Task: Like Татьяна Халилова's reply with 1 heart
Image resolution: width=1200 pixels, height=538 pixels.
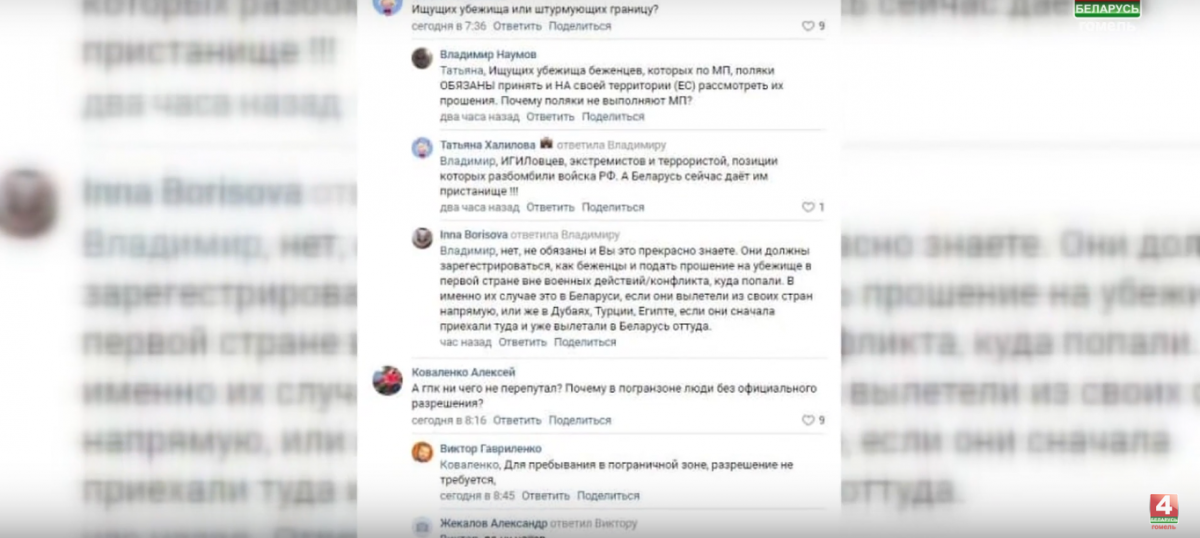Action: coord(808,207)
